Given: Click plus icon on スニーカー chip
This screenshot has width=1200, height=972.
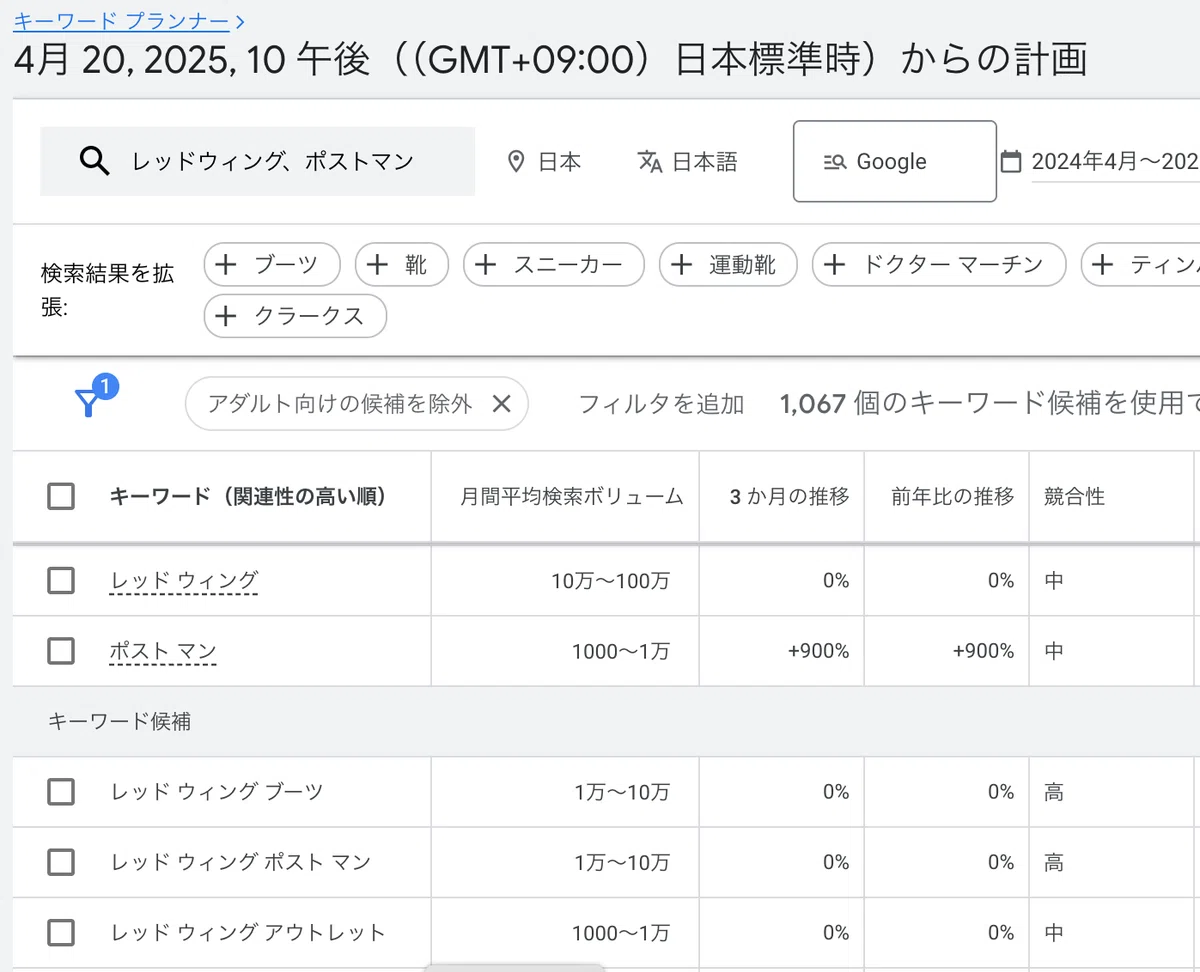Looking at the screenshot, I should pyautogui.click(x=486, y=265).
